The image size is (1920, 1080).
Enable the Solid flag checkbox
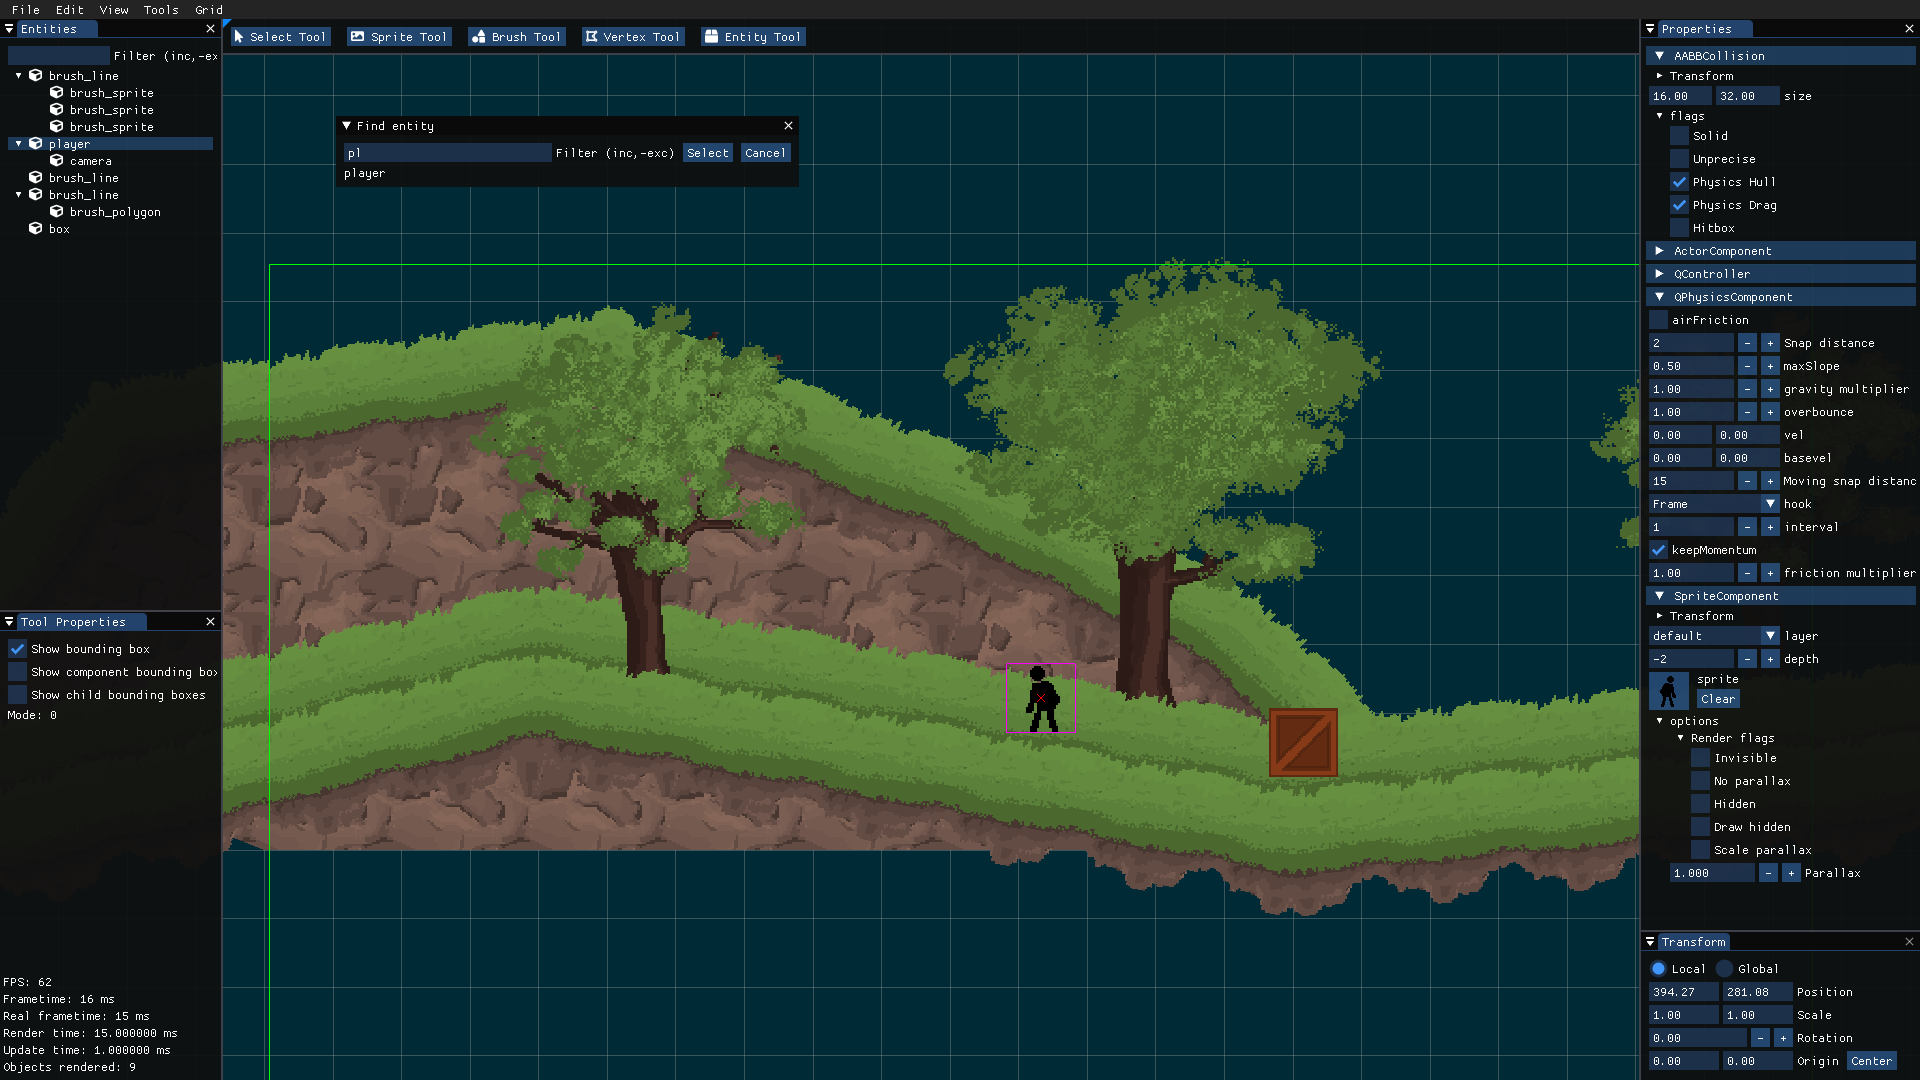[1679, 136]
